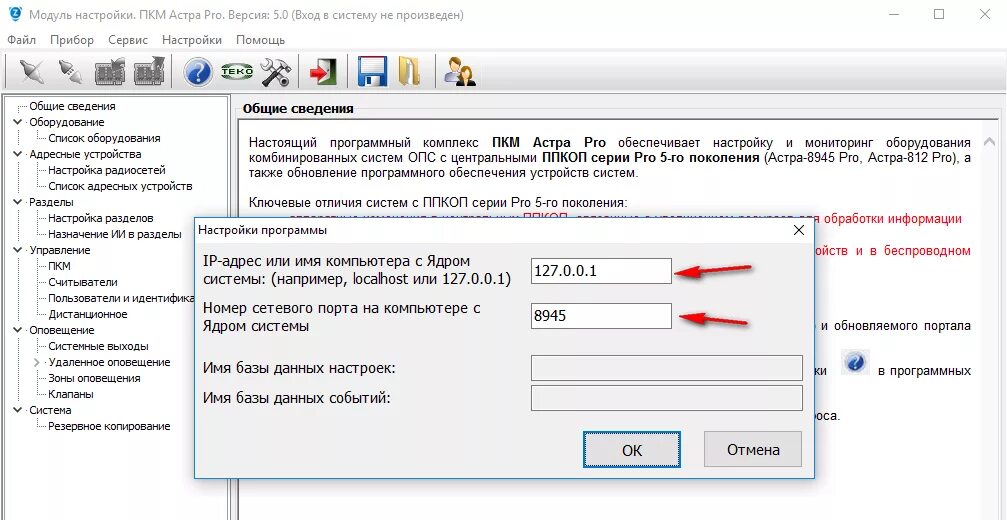Screen dimensions: 1007x520
Task: Click the Оборудование tree label
Action: (x=66, y=122)
